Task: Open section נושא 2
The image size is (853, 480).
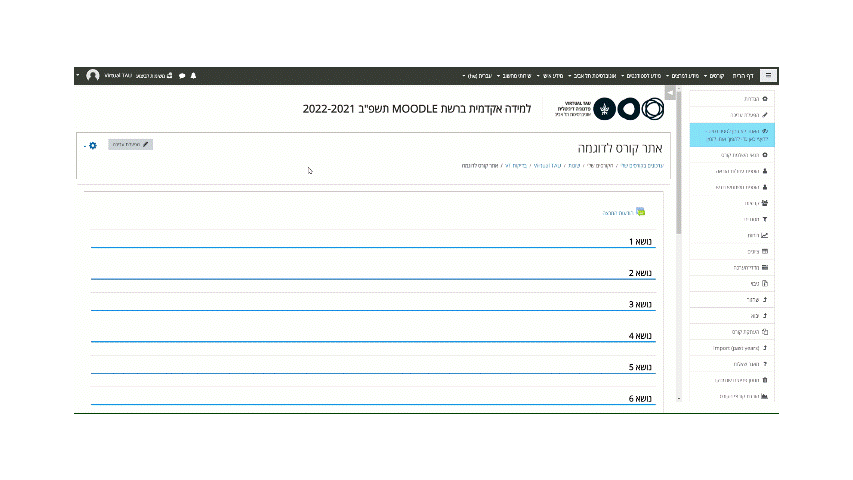Action: [640, 273]
